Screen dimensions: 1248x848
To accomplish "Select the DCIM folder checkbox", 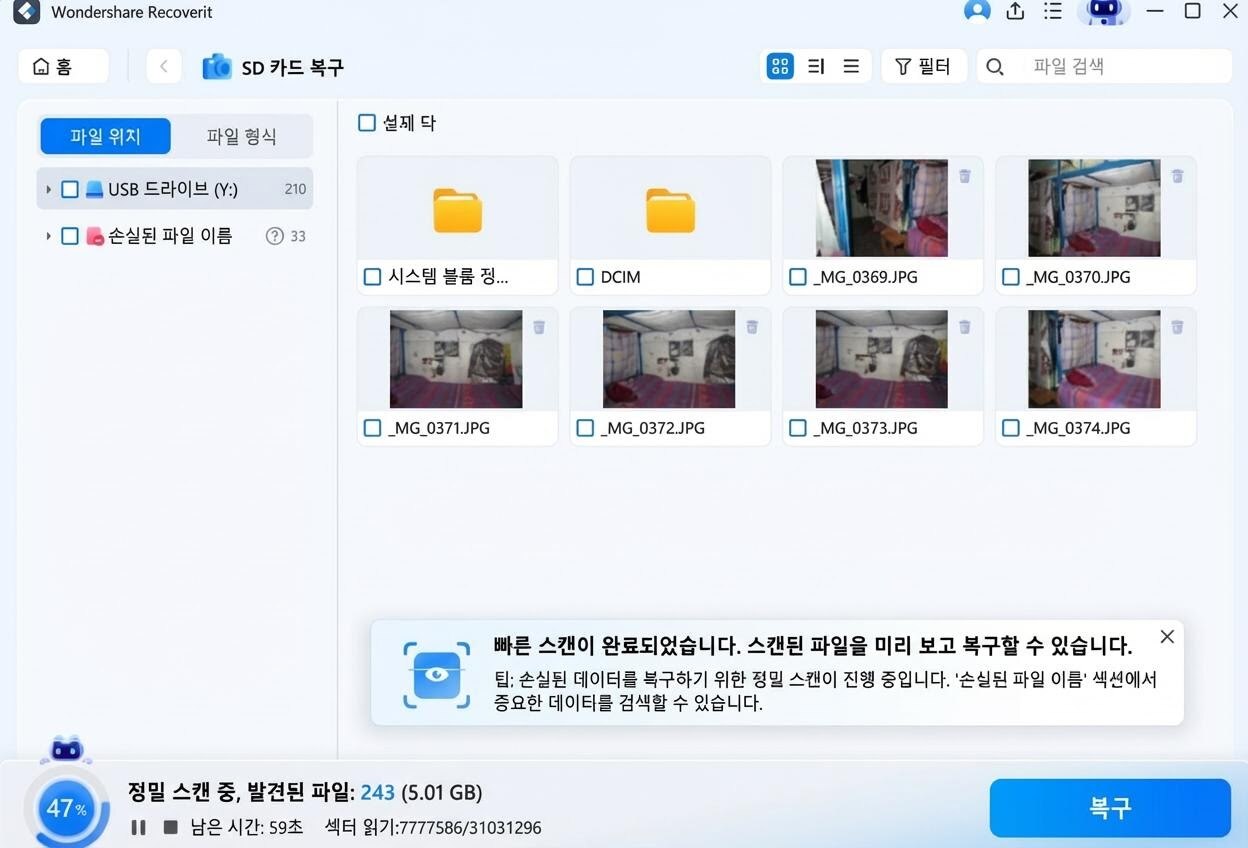I will (x=585, y=277).
